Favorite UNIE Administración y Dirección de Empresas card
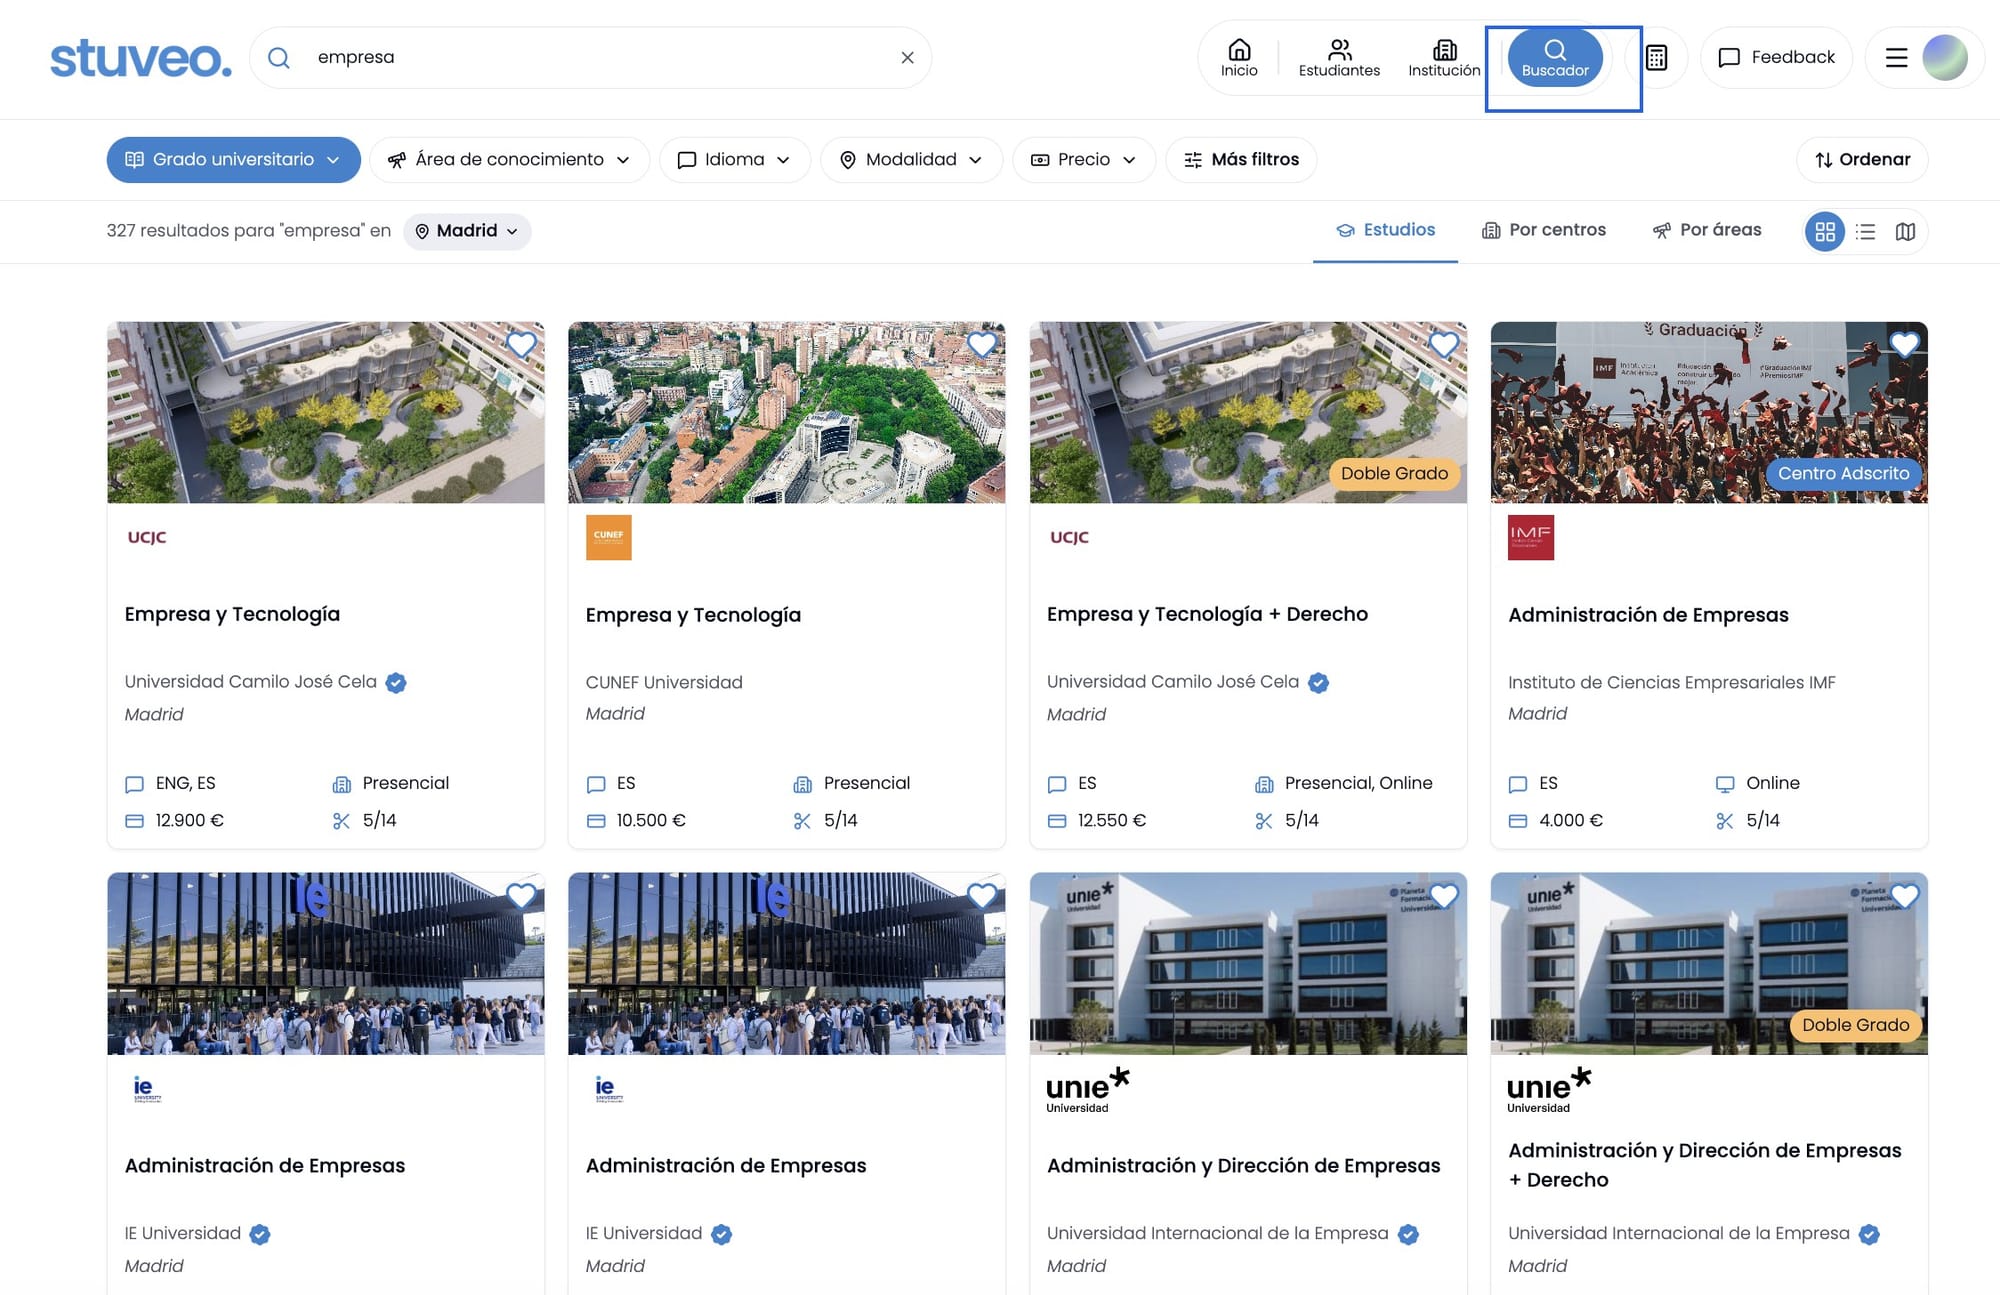2000x1295 pixels. pyautogui.click(x=1443, y=896)
